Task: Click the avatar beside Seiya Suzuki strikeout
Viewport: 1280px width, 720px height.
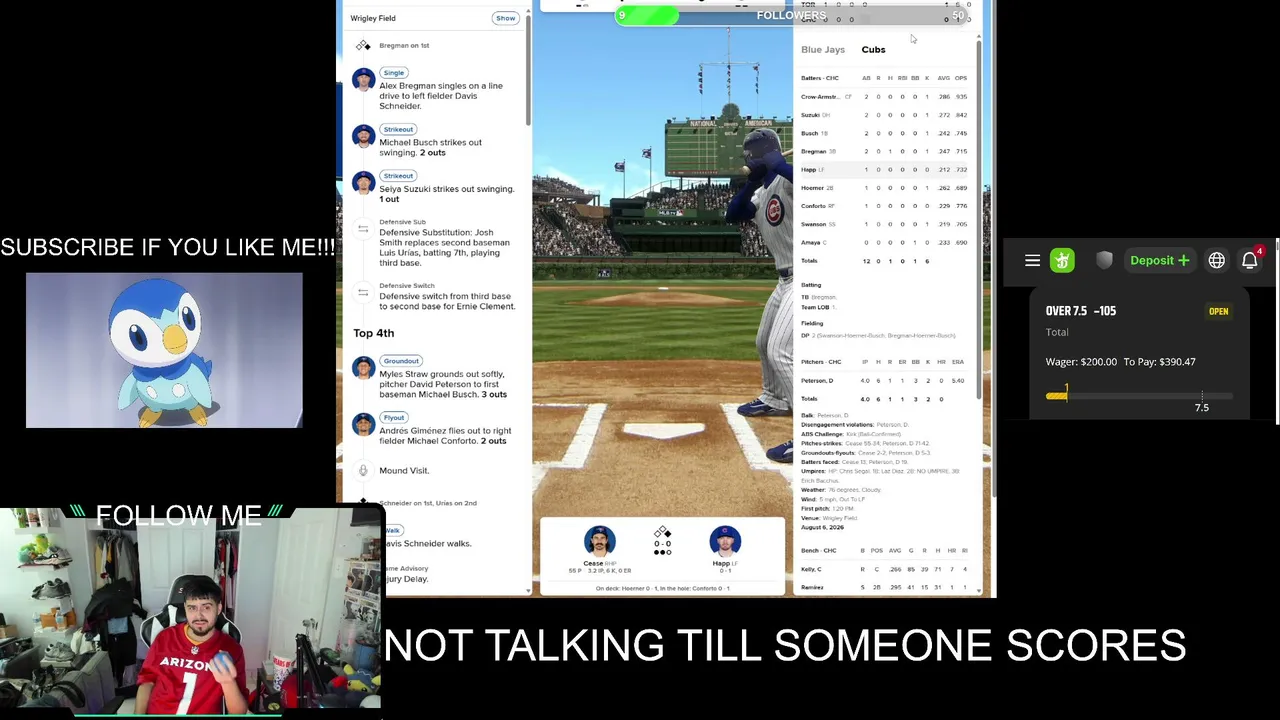Action: 363,183
